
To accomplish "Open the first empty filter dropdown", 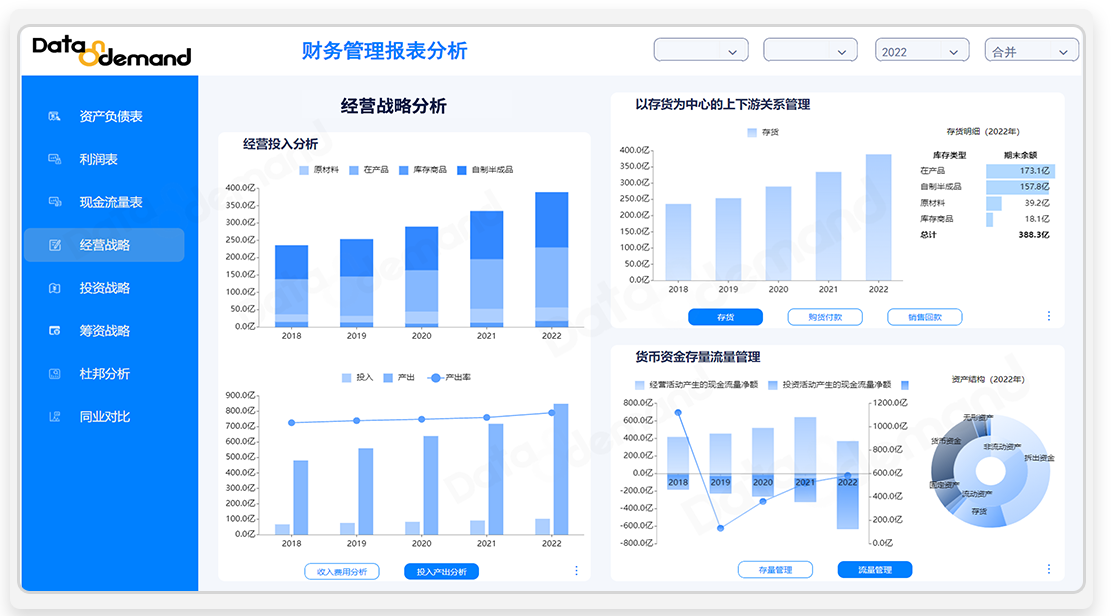I will (701, 50).
